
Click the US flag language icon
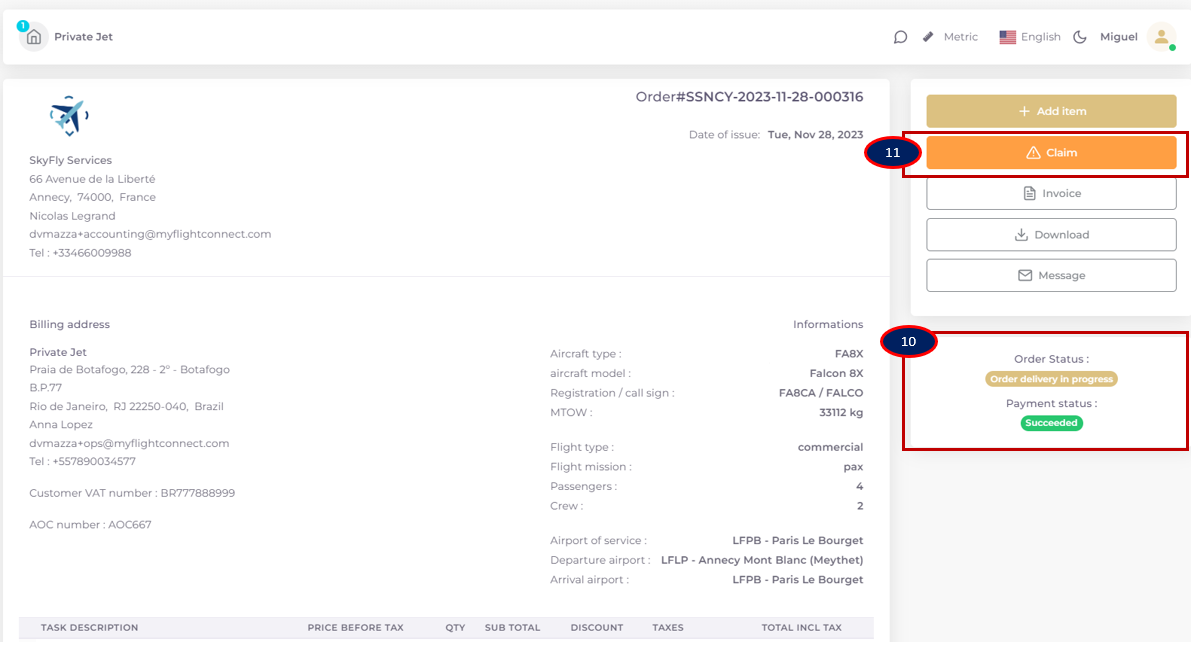tap(1007, 37)
